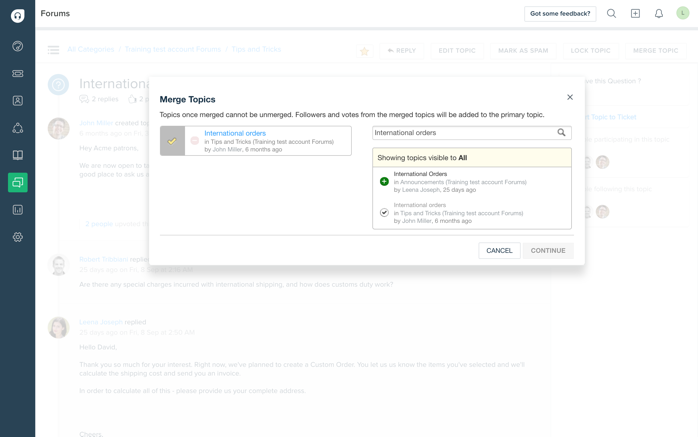
Task: Open Contacts in the sidebar
Action: (x=17, y=101)
